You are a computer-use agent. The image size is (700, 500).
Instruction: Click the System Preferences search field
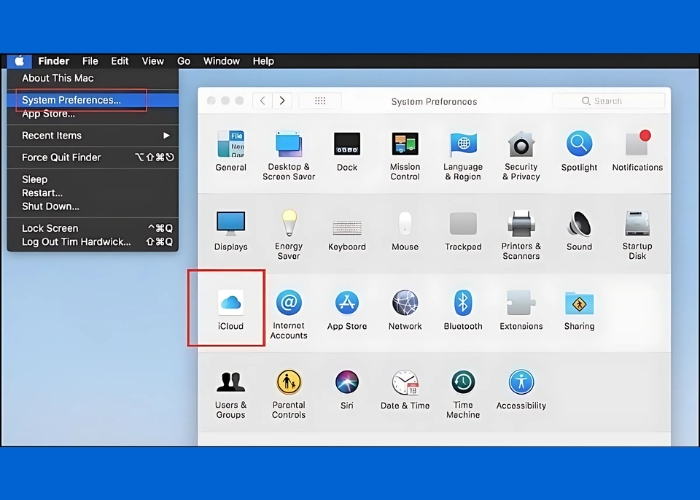click(608, 101)
